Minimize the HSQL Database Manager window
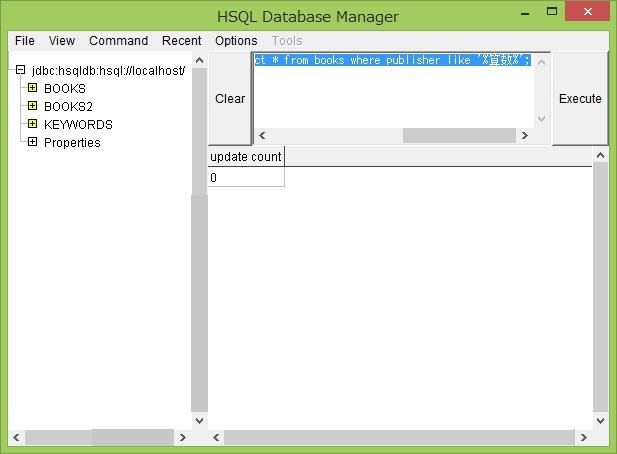The height and width of the screenshot is (454, 617). click(525, 13)
